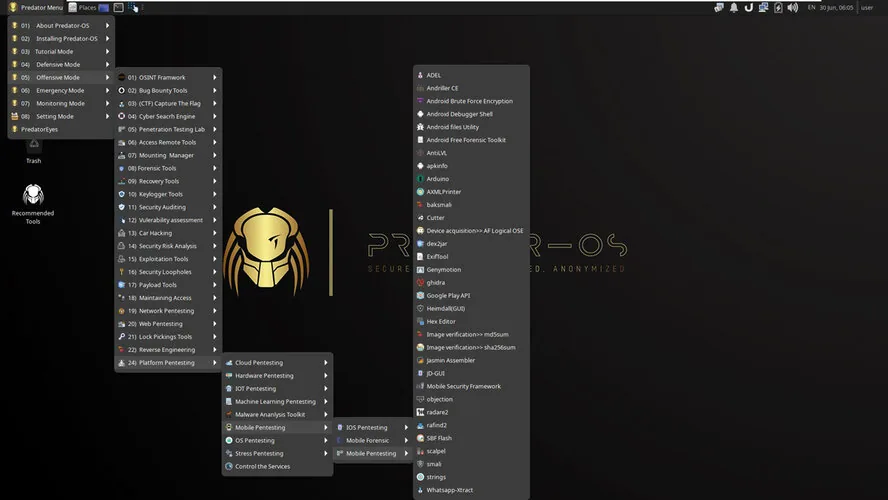Viewport: 888px width, 500px height.
Task: Open Installing Predator-OS menu entry
Action: pyautogui.click(x=61, y=39)
